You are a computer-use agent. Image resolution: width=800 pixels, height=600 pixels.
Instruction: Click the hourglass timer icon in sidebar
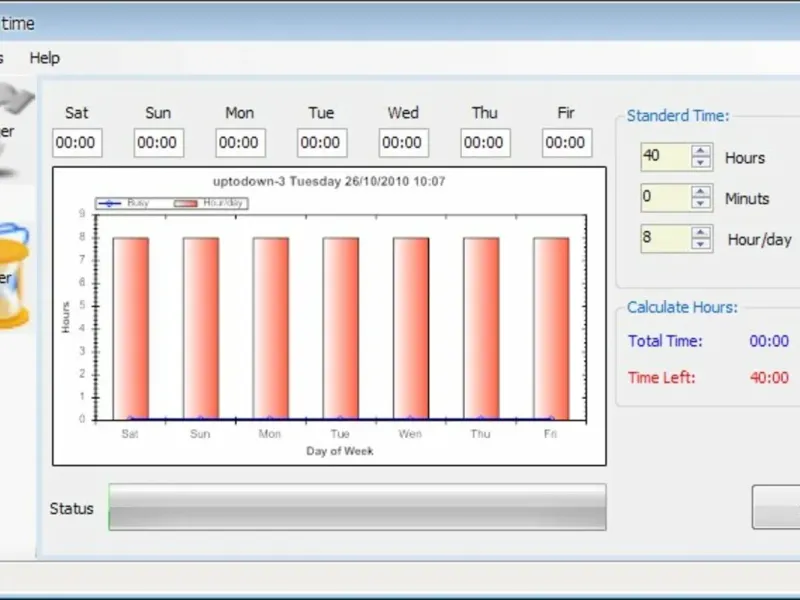coord(14,276)
